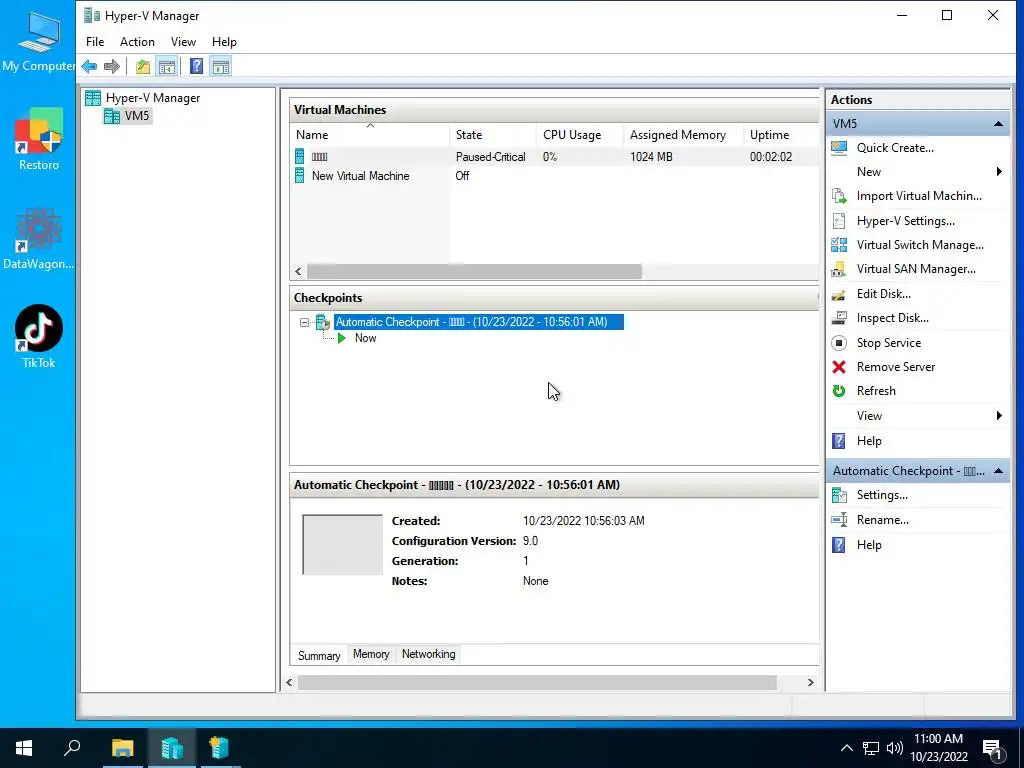Switch to the Networking tab
Viewport: 1024px width, 768px height.
click(x=428, y=654)
